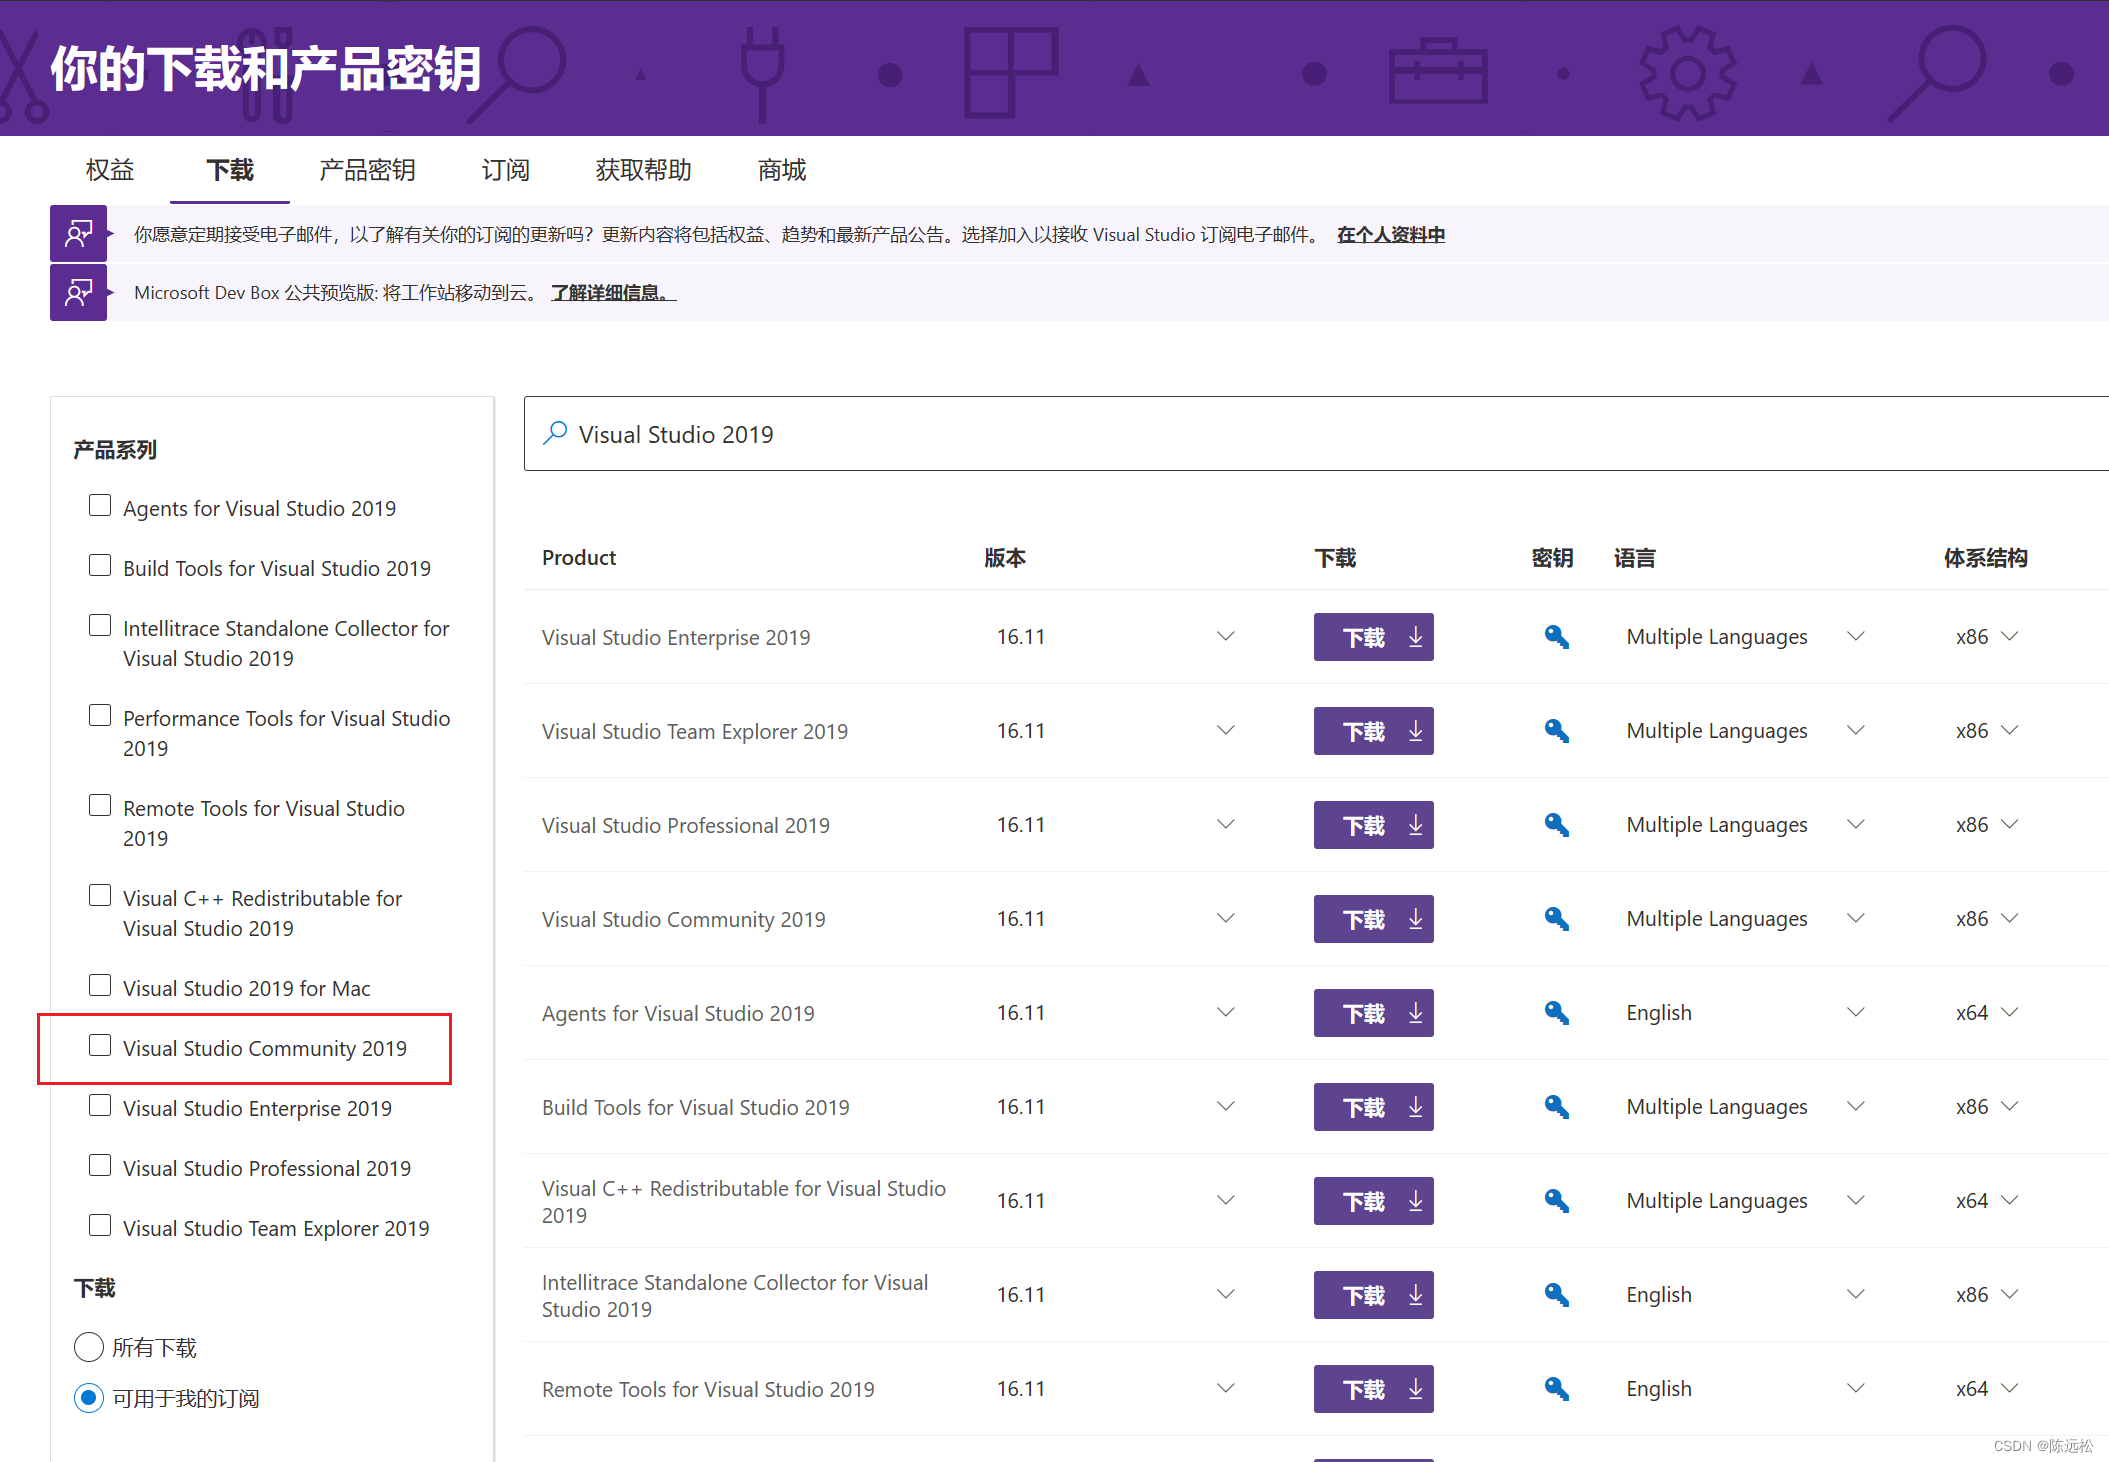Download Agents for Visual Studio 2019
The width and height of the screenshot is (2109, 1462).
click(x=1373, y=1013)
